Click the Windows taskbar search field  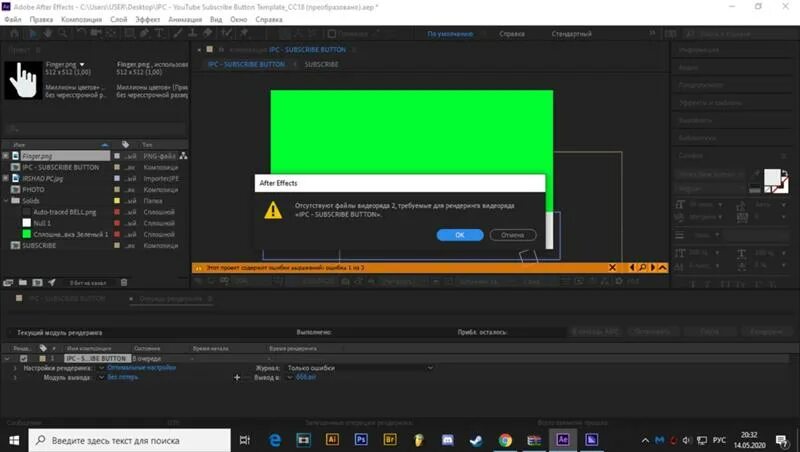pos(130,440)
